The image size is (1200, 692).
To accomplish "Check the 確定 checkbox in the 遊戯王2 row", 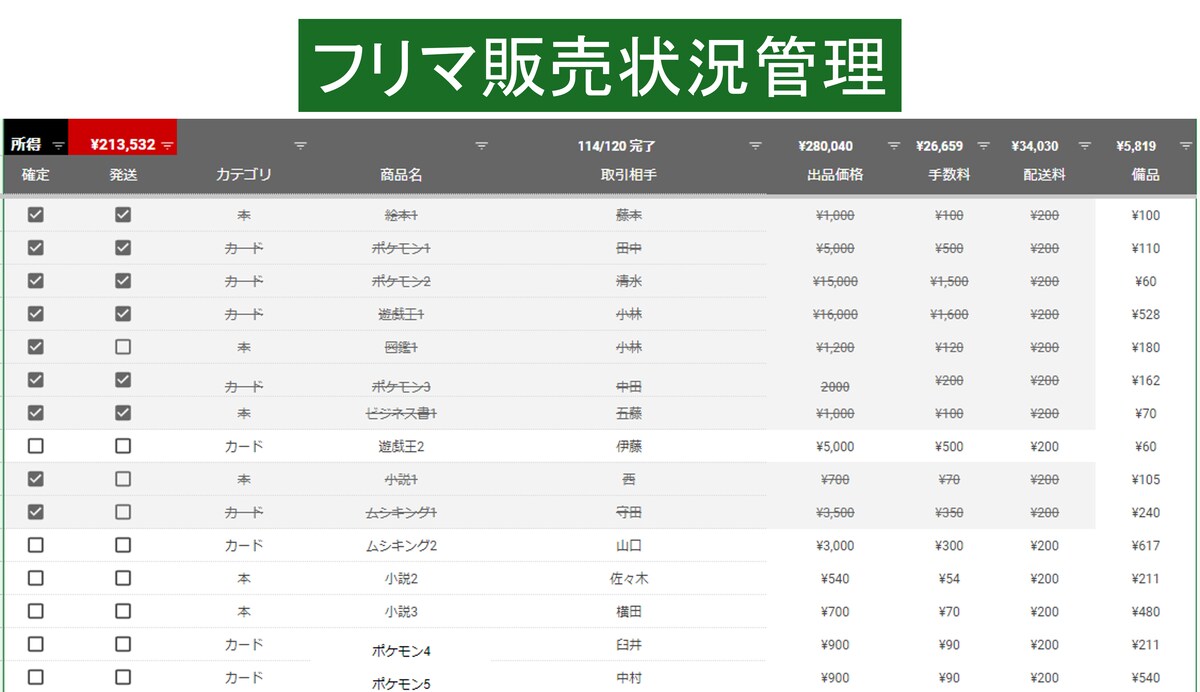I will [x=36, y=446].
